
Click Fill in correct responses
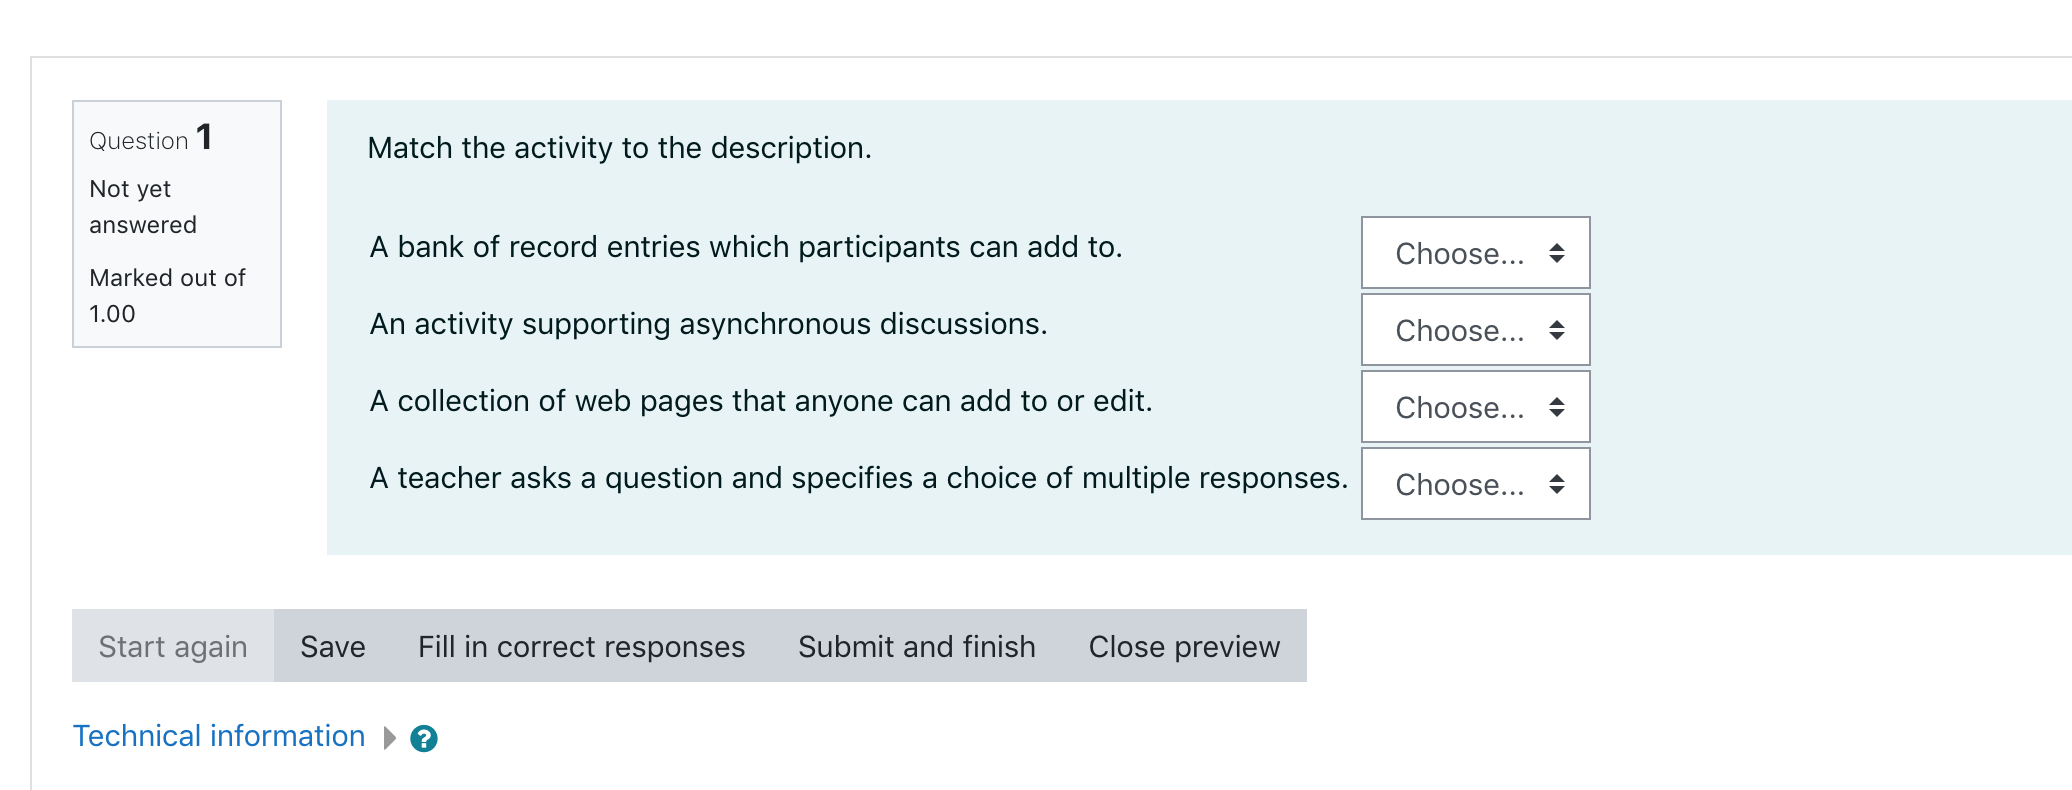click(x=582, y=646)
